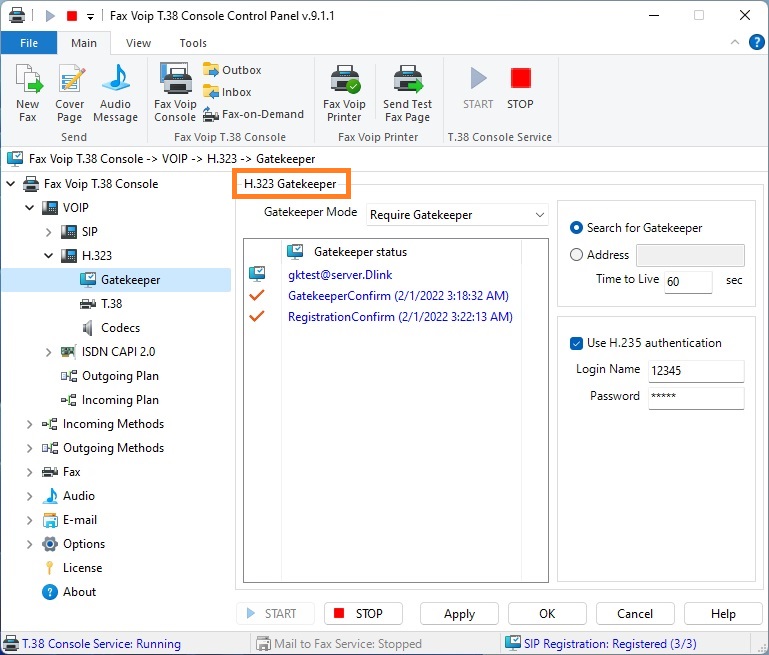The width and height of the screenshot is (769, 655).
Task: Click the Time to Live field
Action: (x=688, y=282)
